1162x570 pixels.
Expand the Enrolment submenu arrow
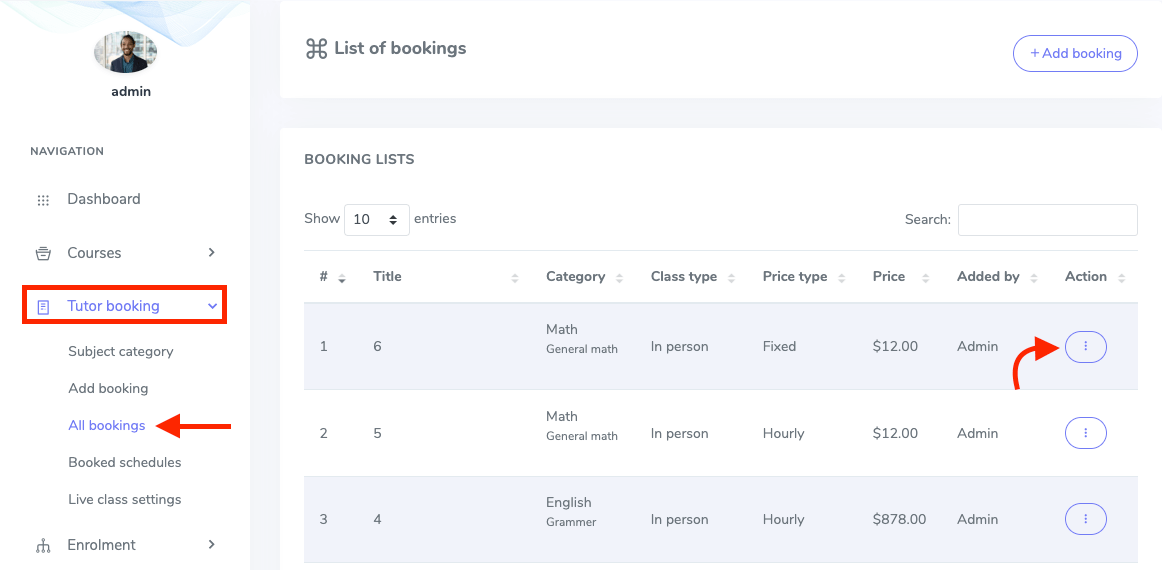tap(212, 544)
